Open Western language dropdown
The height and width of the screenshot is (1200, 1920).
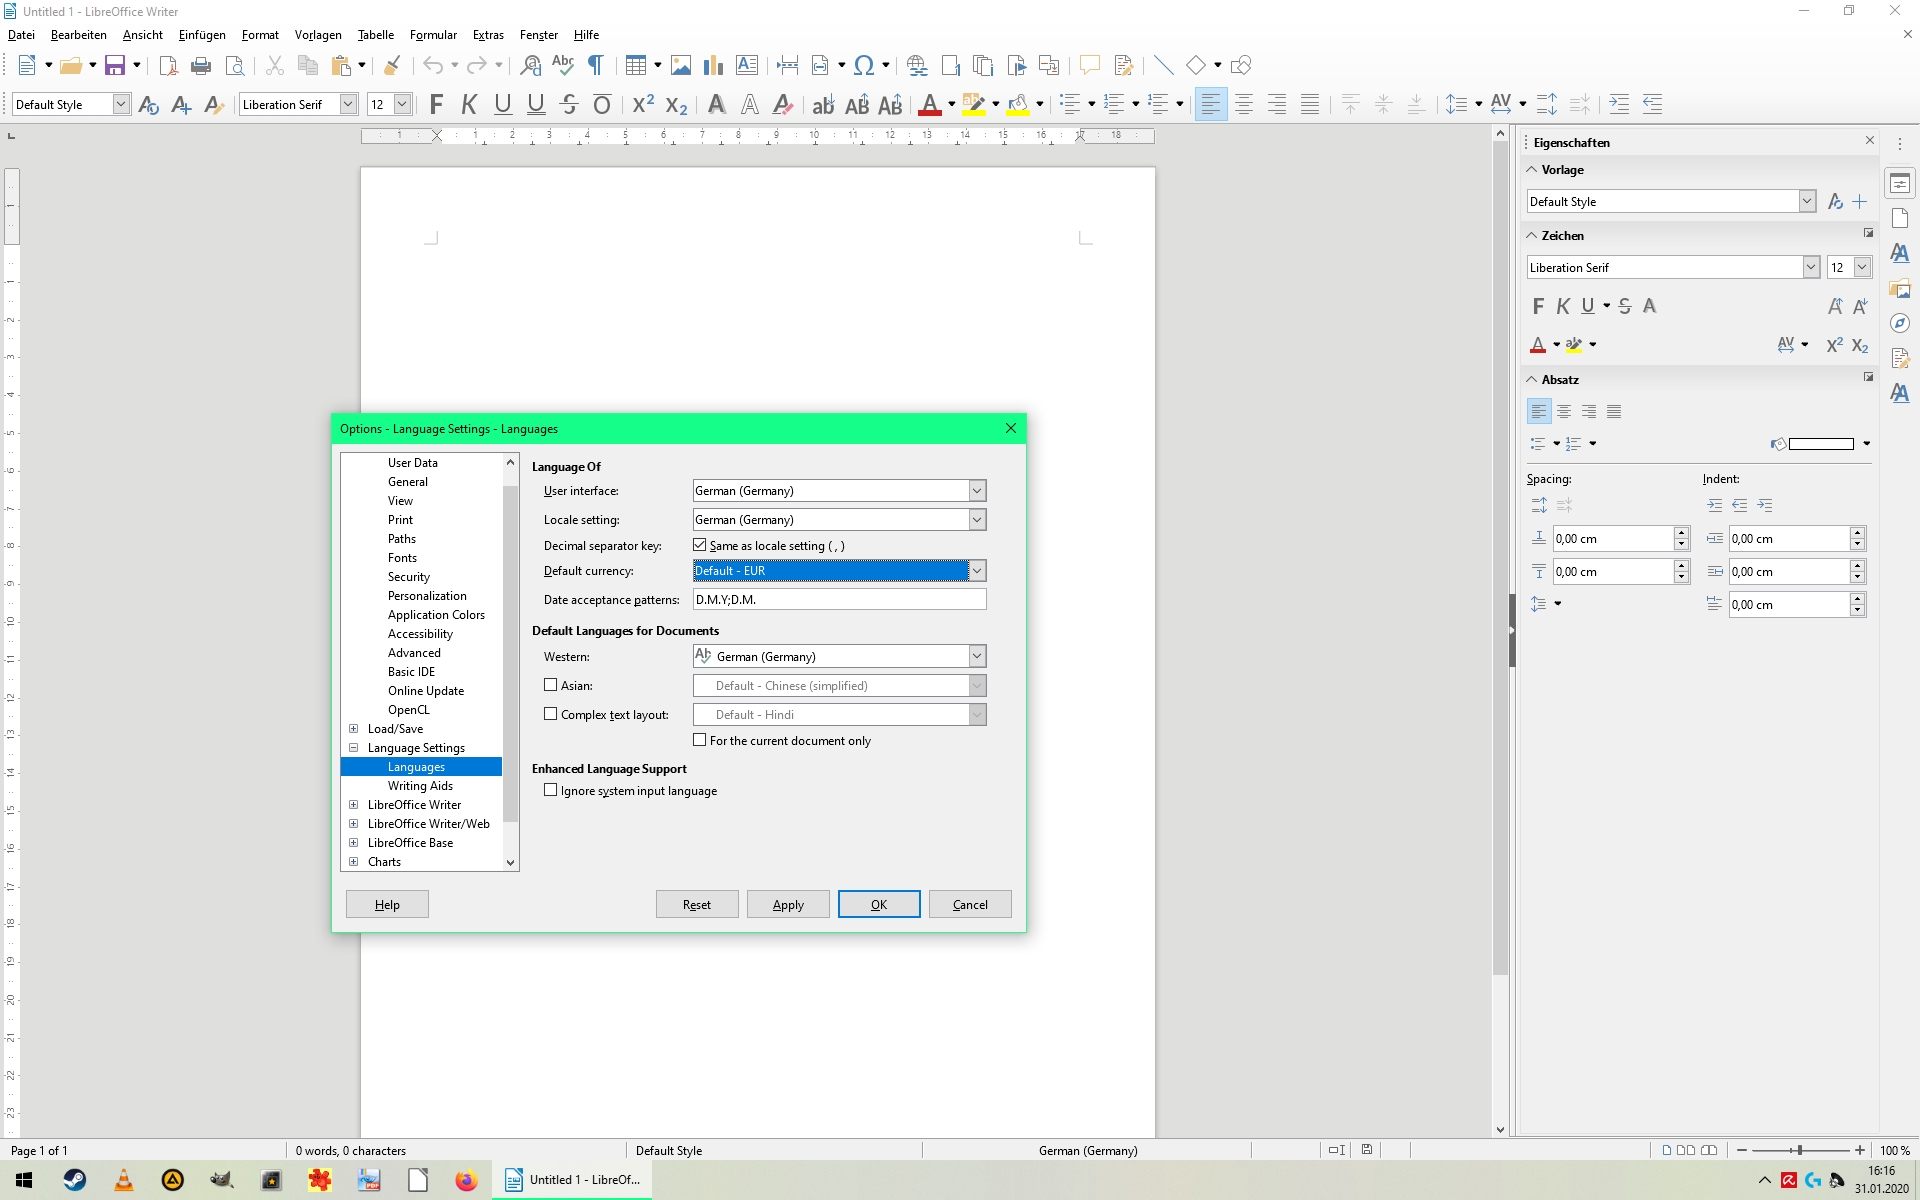[x=977, y=657]
